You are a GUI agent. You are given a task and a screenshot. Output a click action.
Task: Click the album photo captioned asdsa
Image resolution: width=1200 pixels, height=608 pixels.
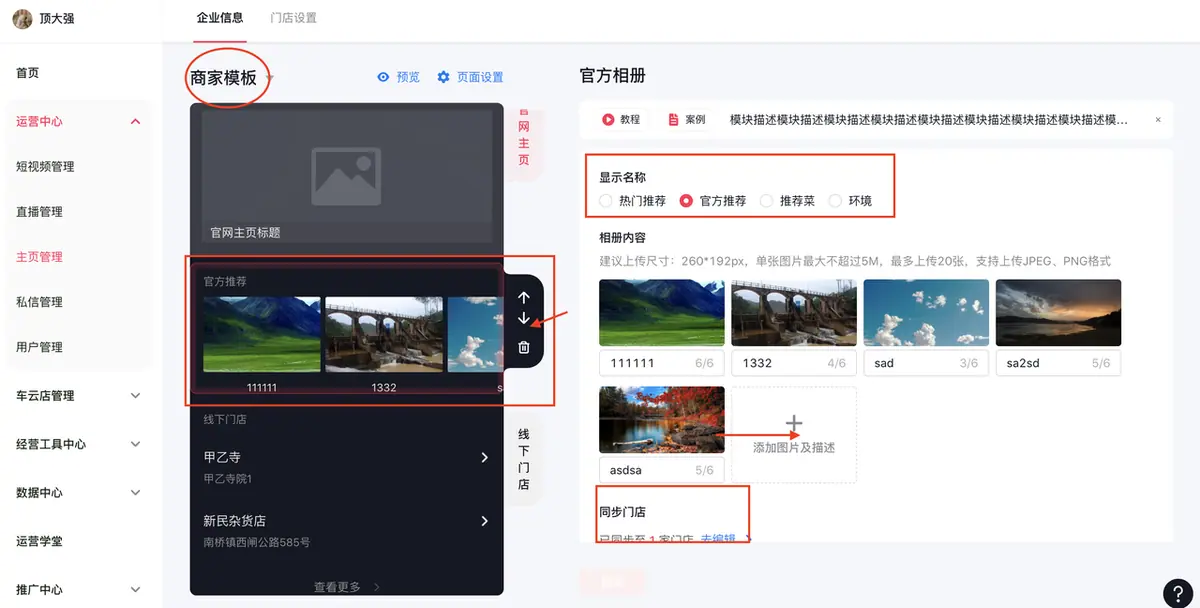point(662,420)
